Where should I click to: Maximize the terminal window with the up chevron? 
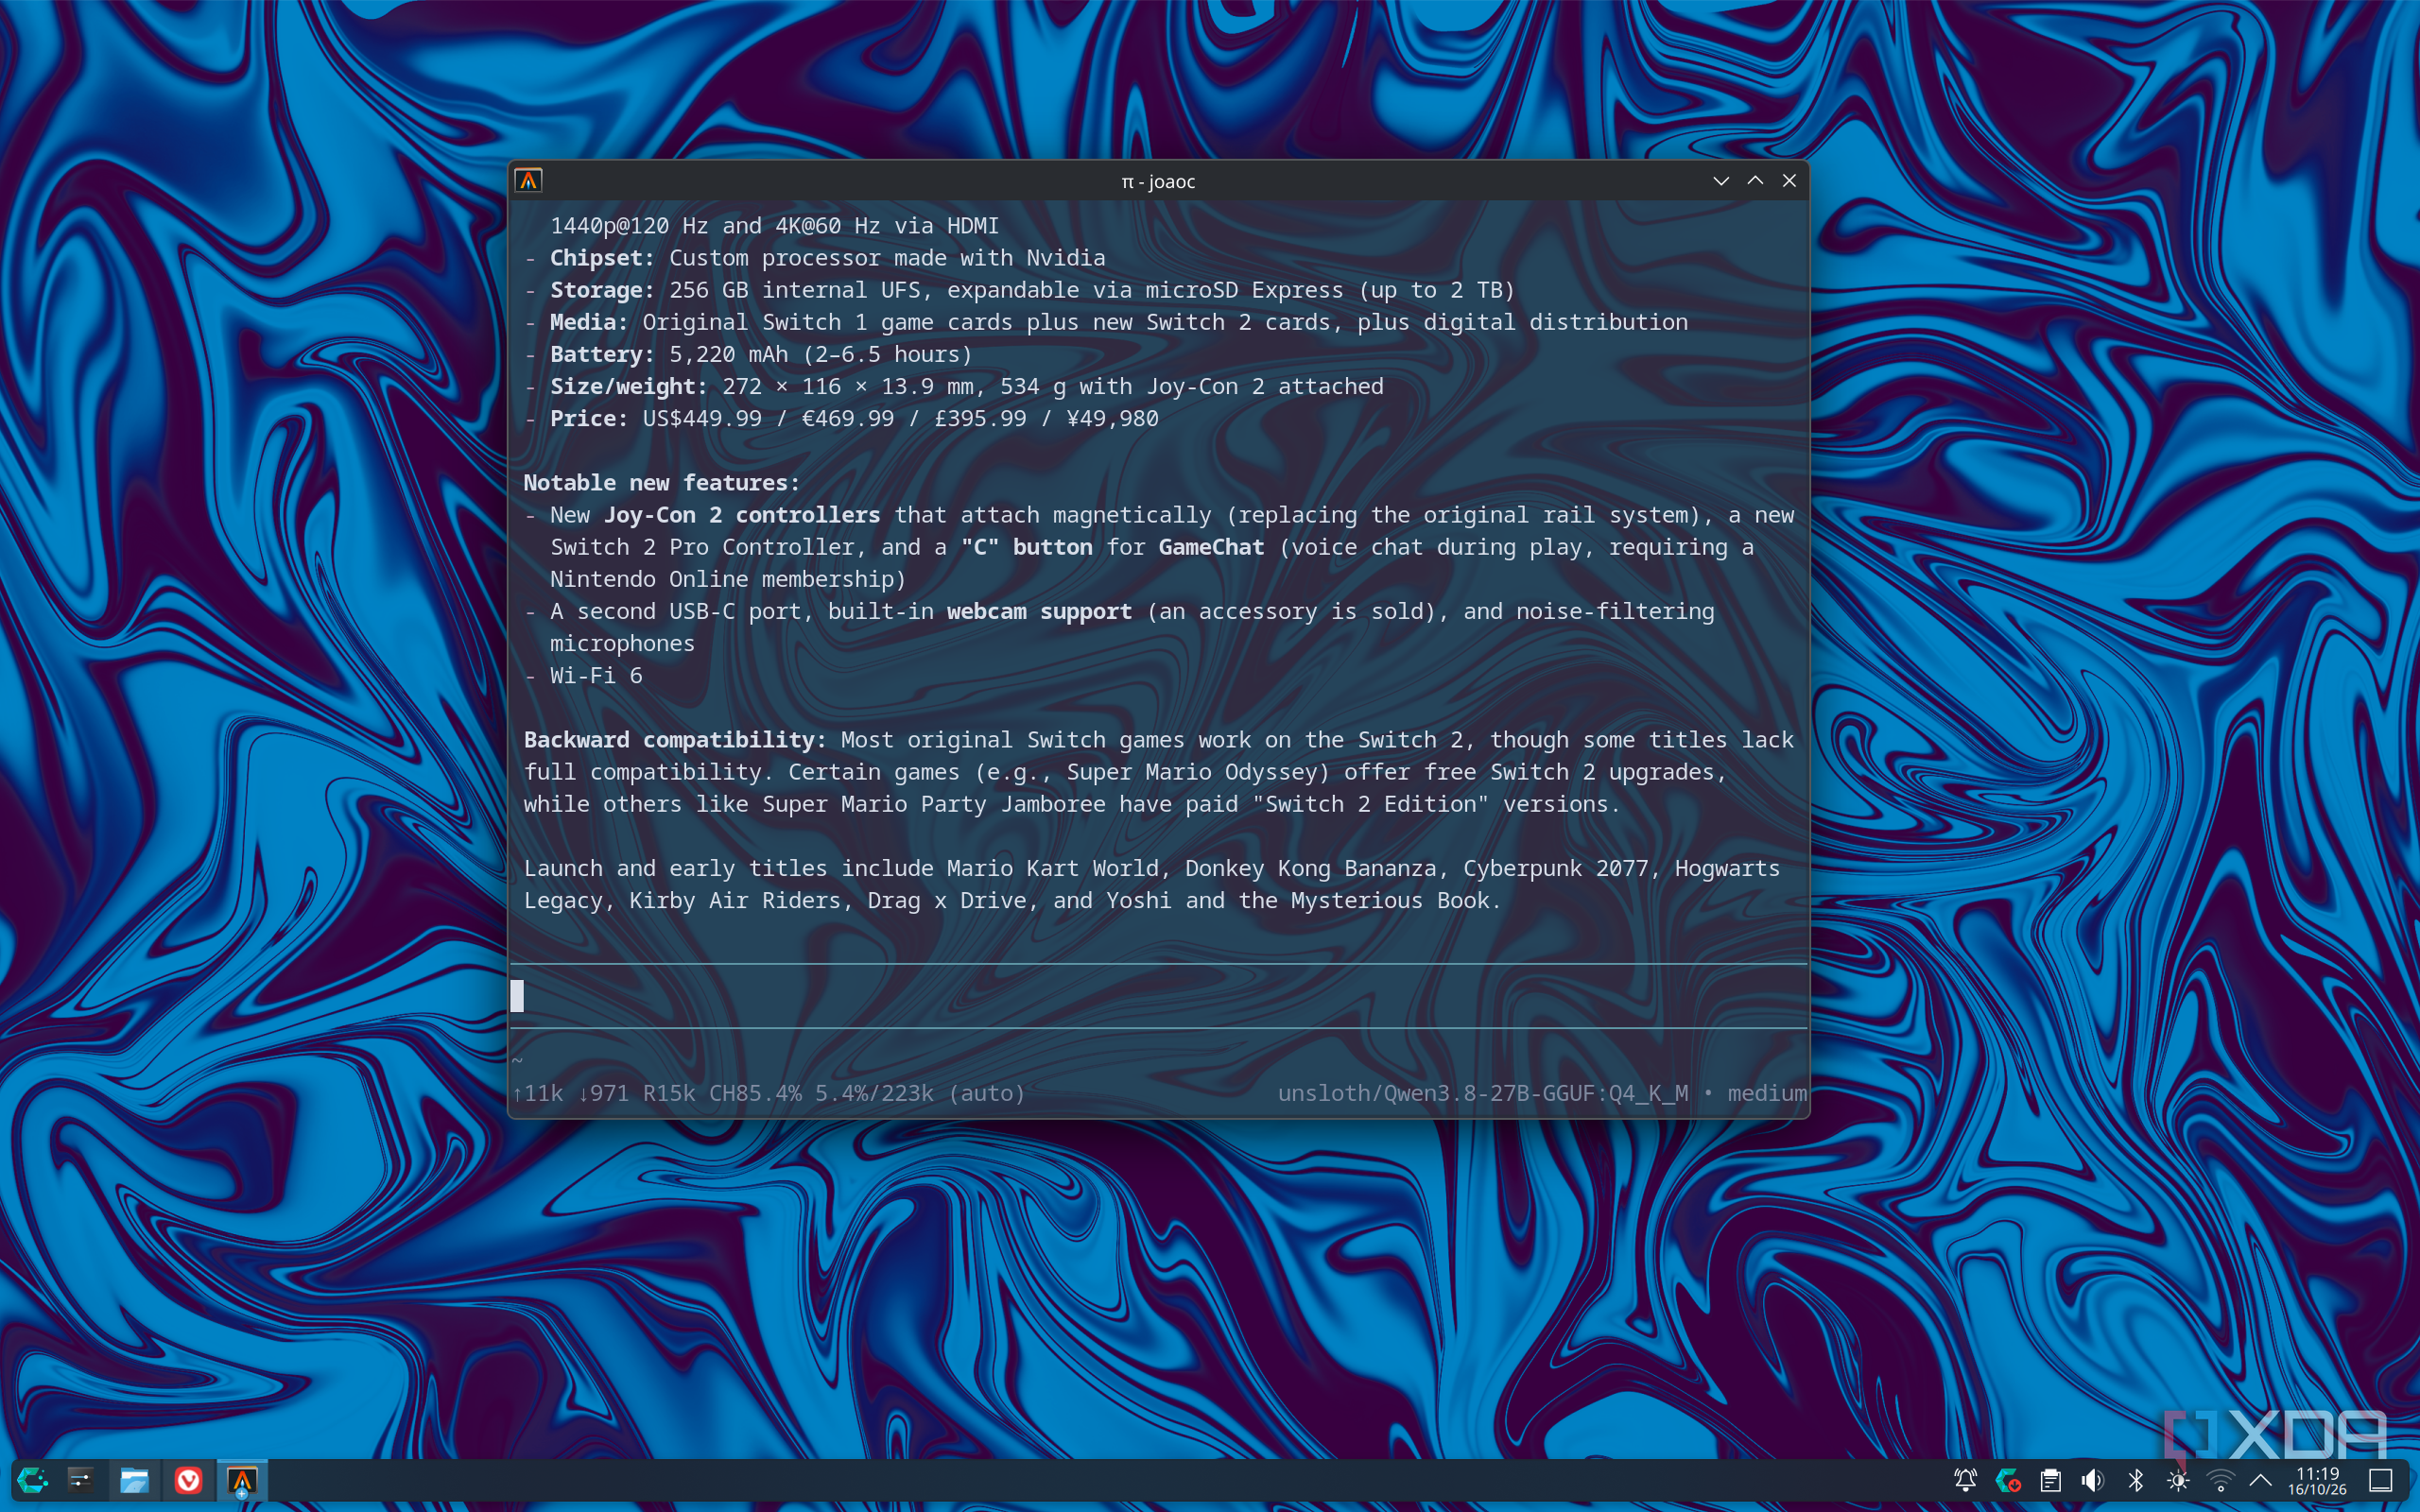[x=1755, y=181]
